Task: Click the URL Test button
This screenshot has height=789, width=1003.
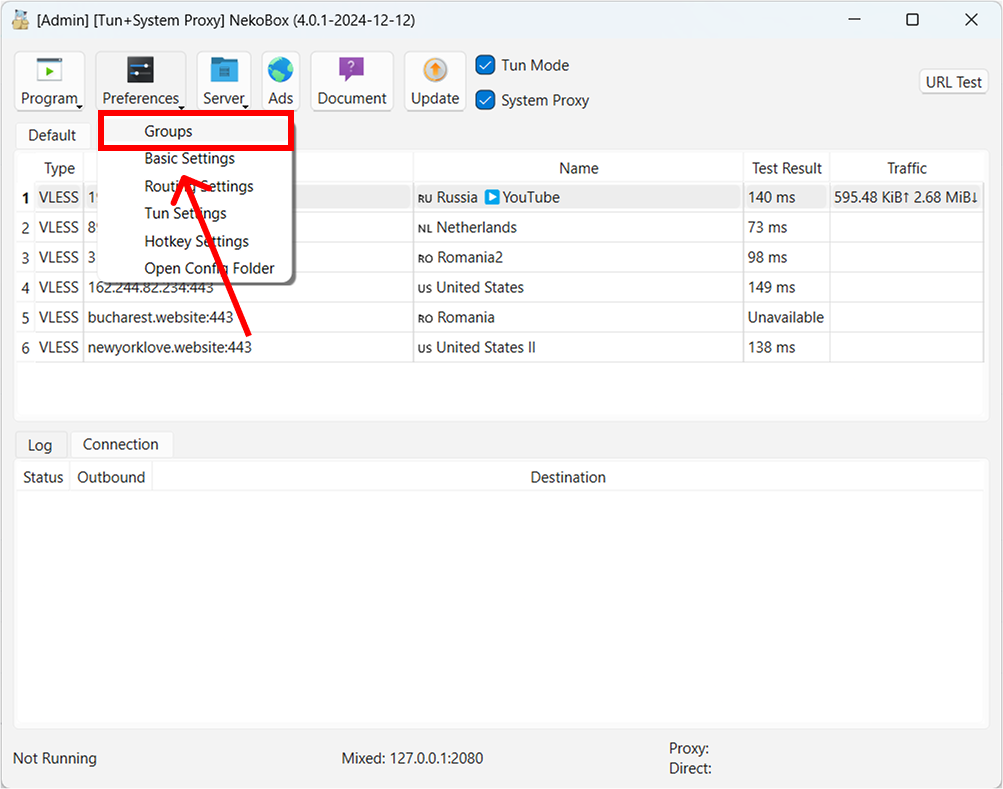Action: pyautogui.click(x=952, y=81)
